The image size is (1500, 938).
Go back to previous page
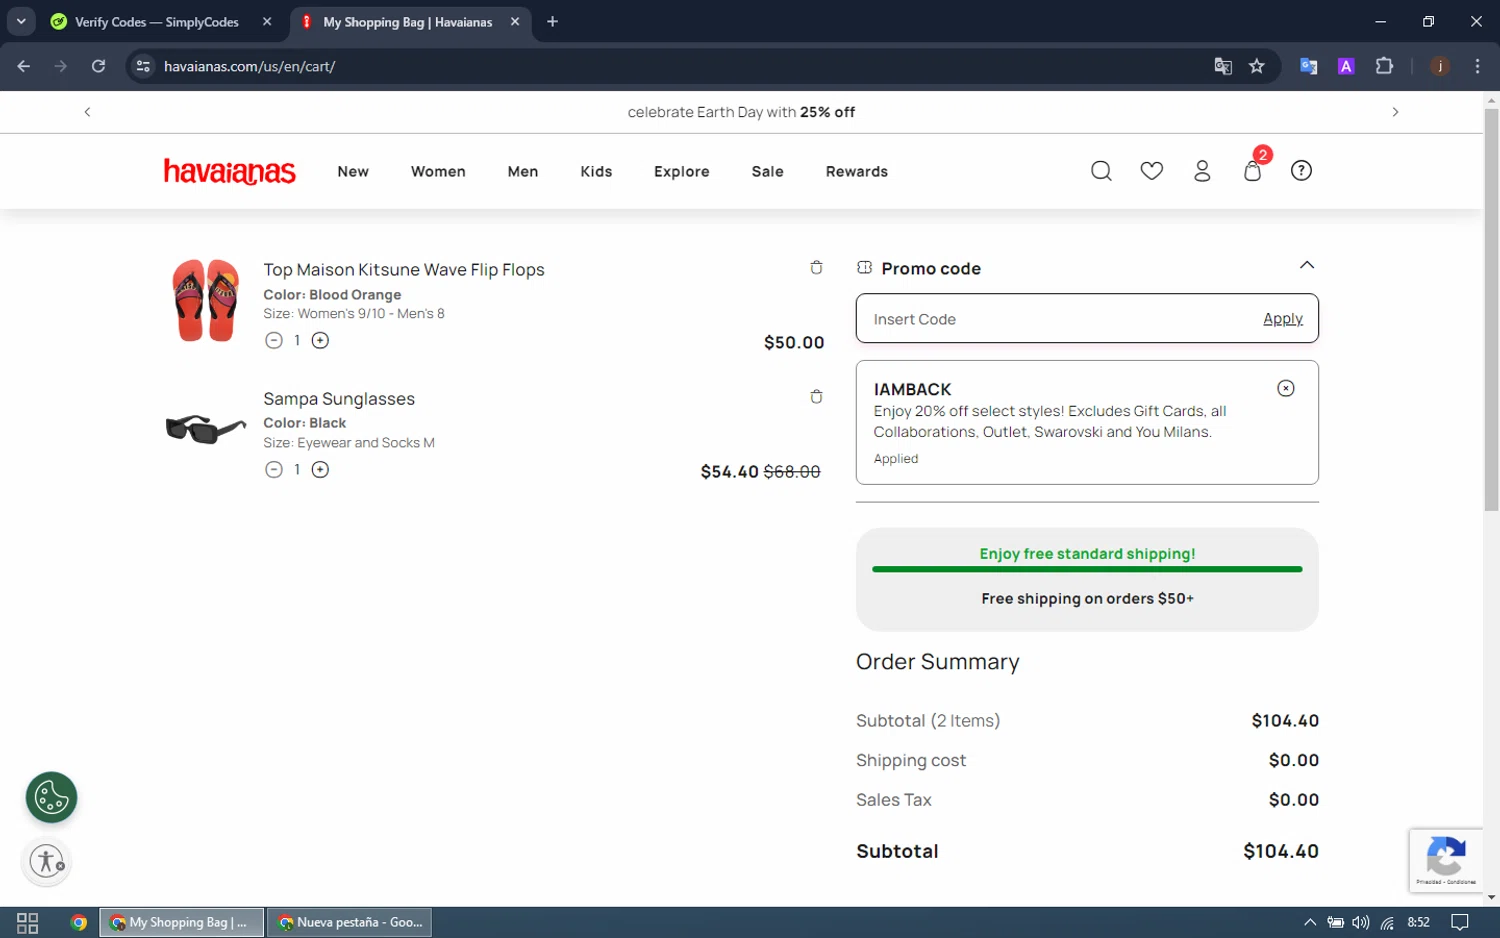[x=24, y=66]
